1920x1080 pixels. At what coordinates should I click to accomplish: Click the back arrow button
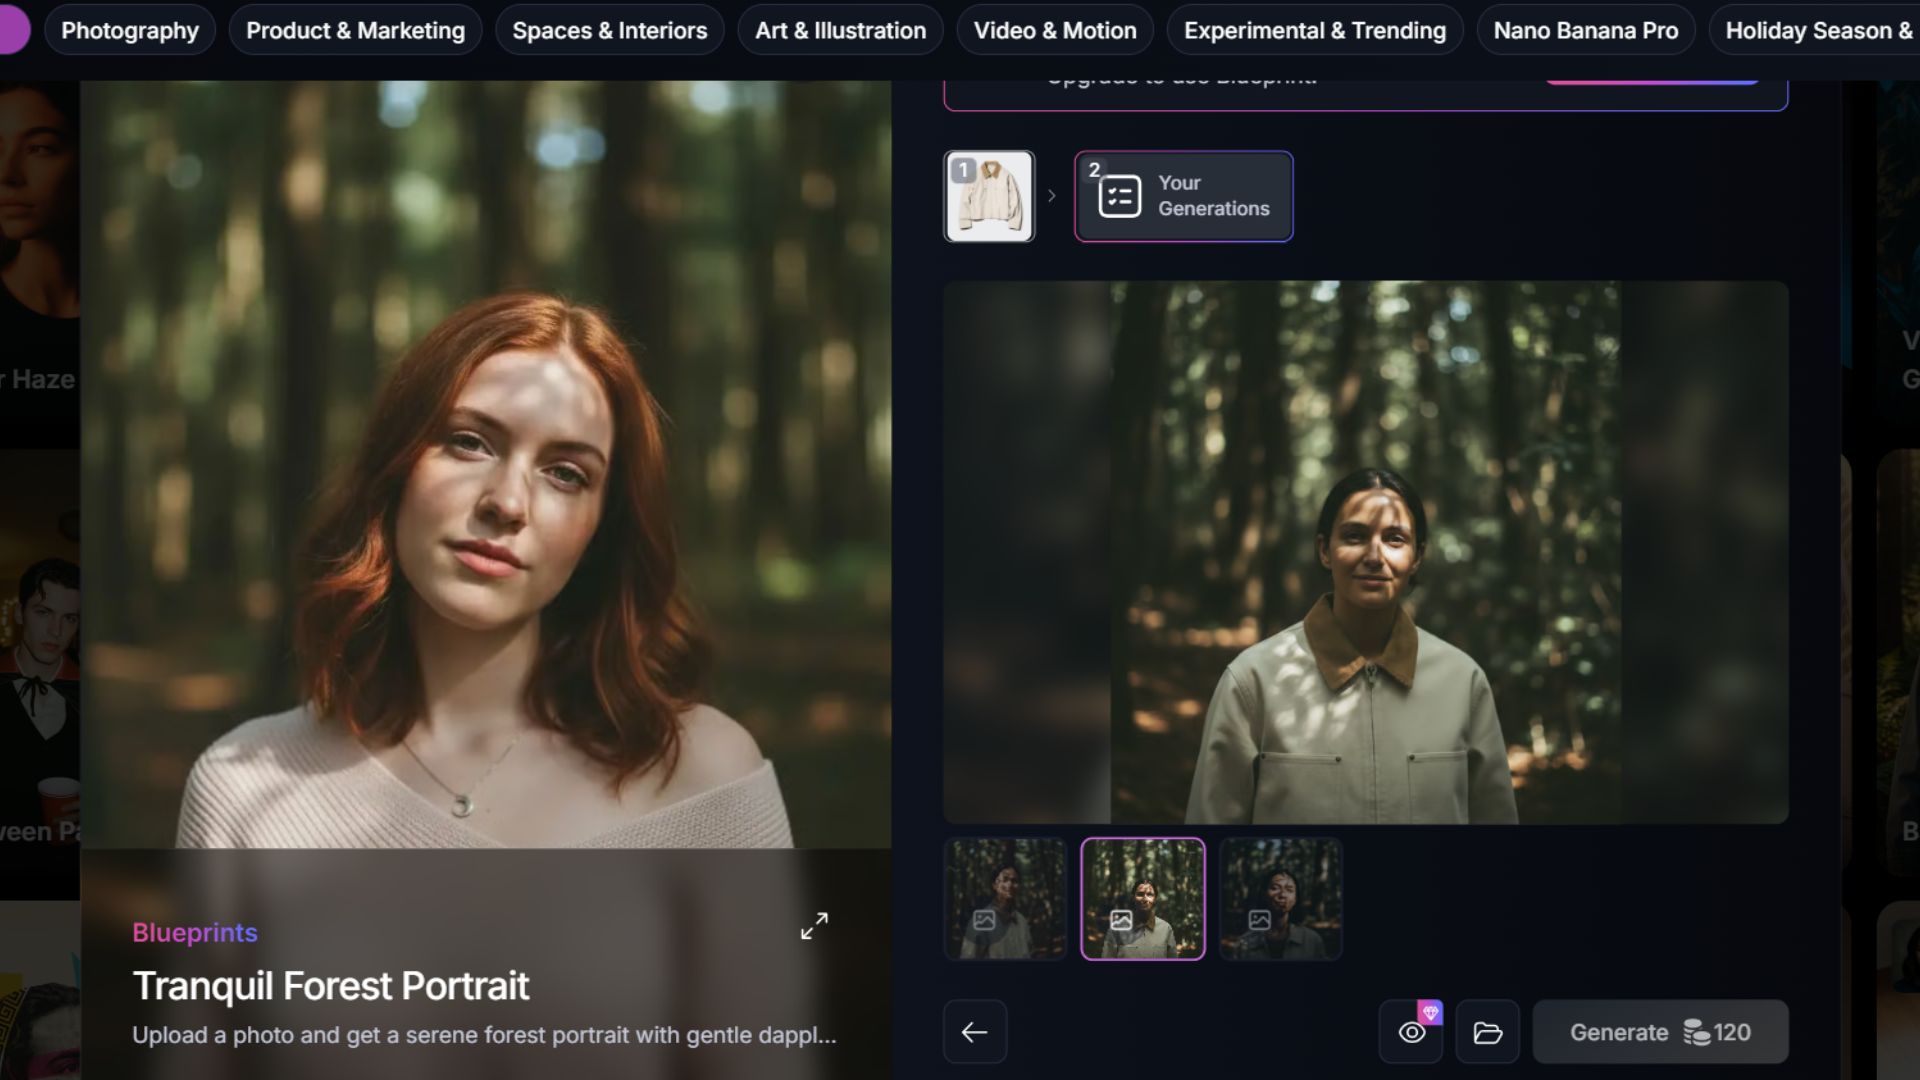pyautogui.click(x=974, y=1032)
